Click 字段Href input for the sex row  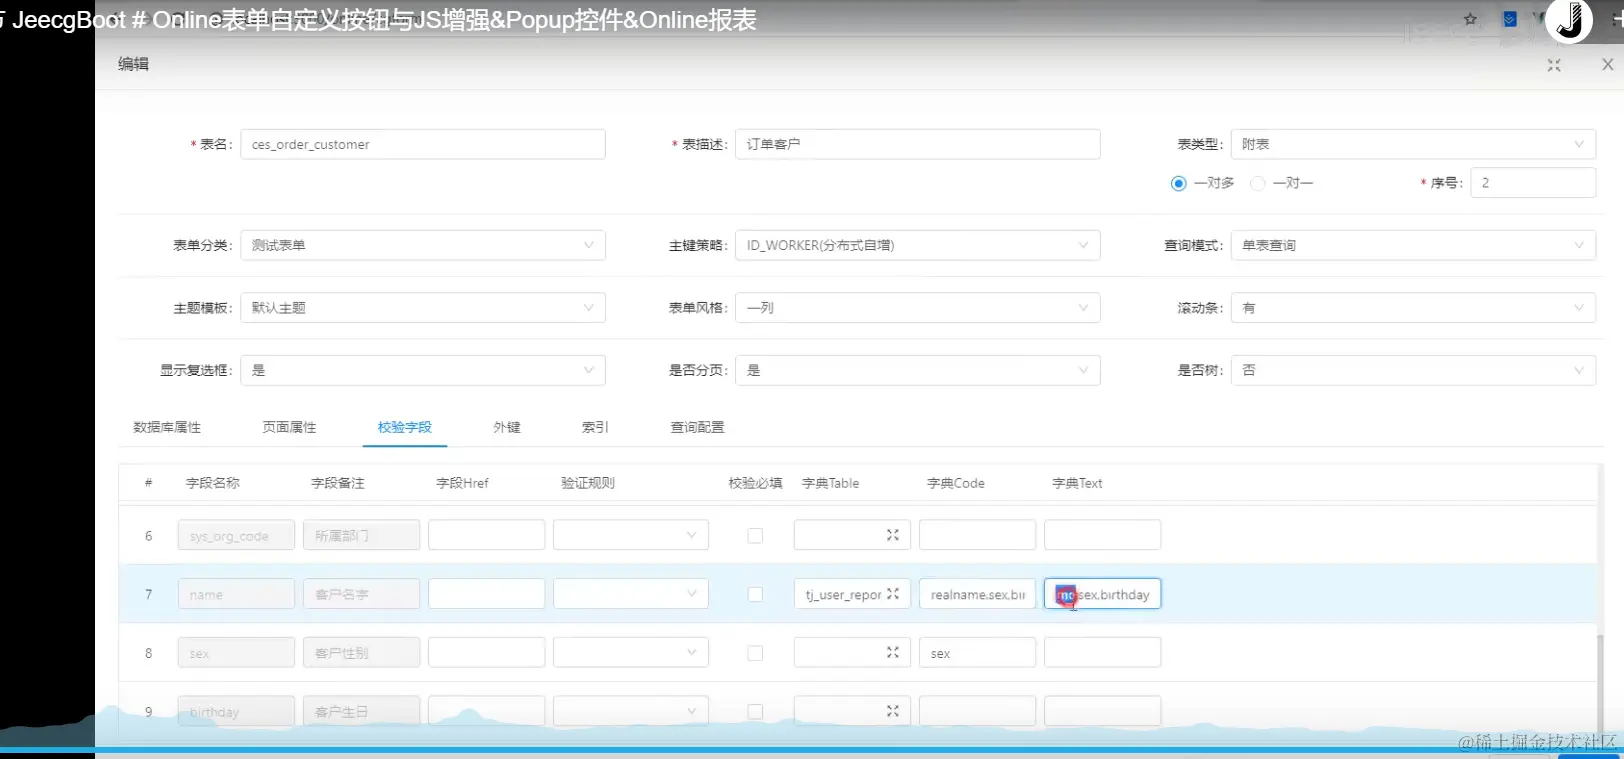487,652
